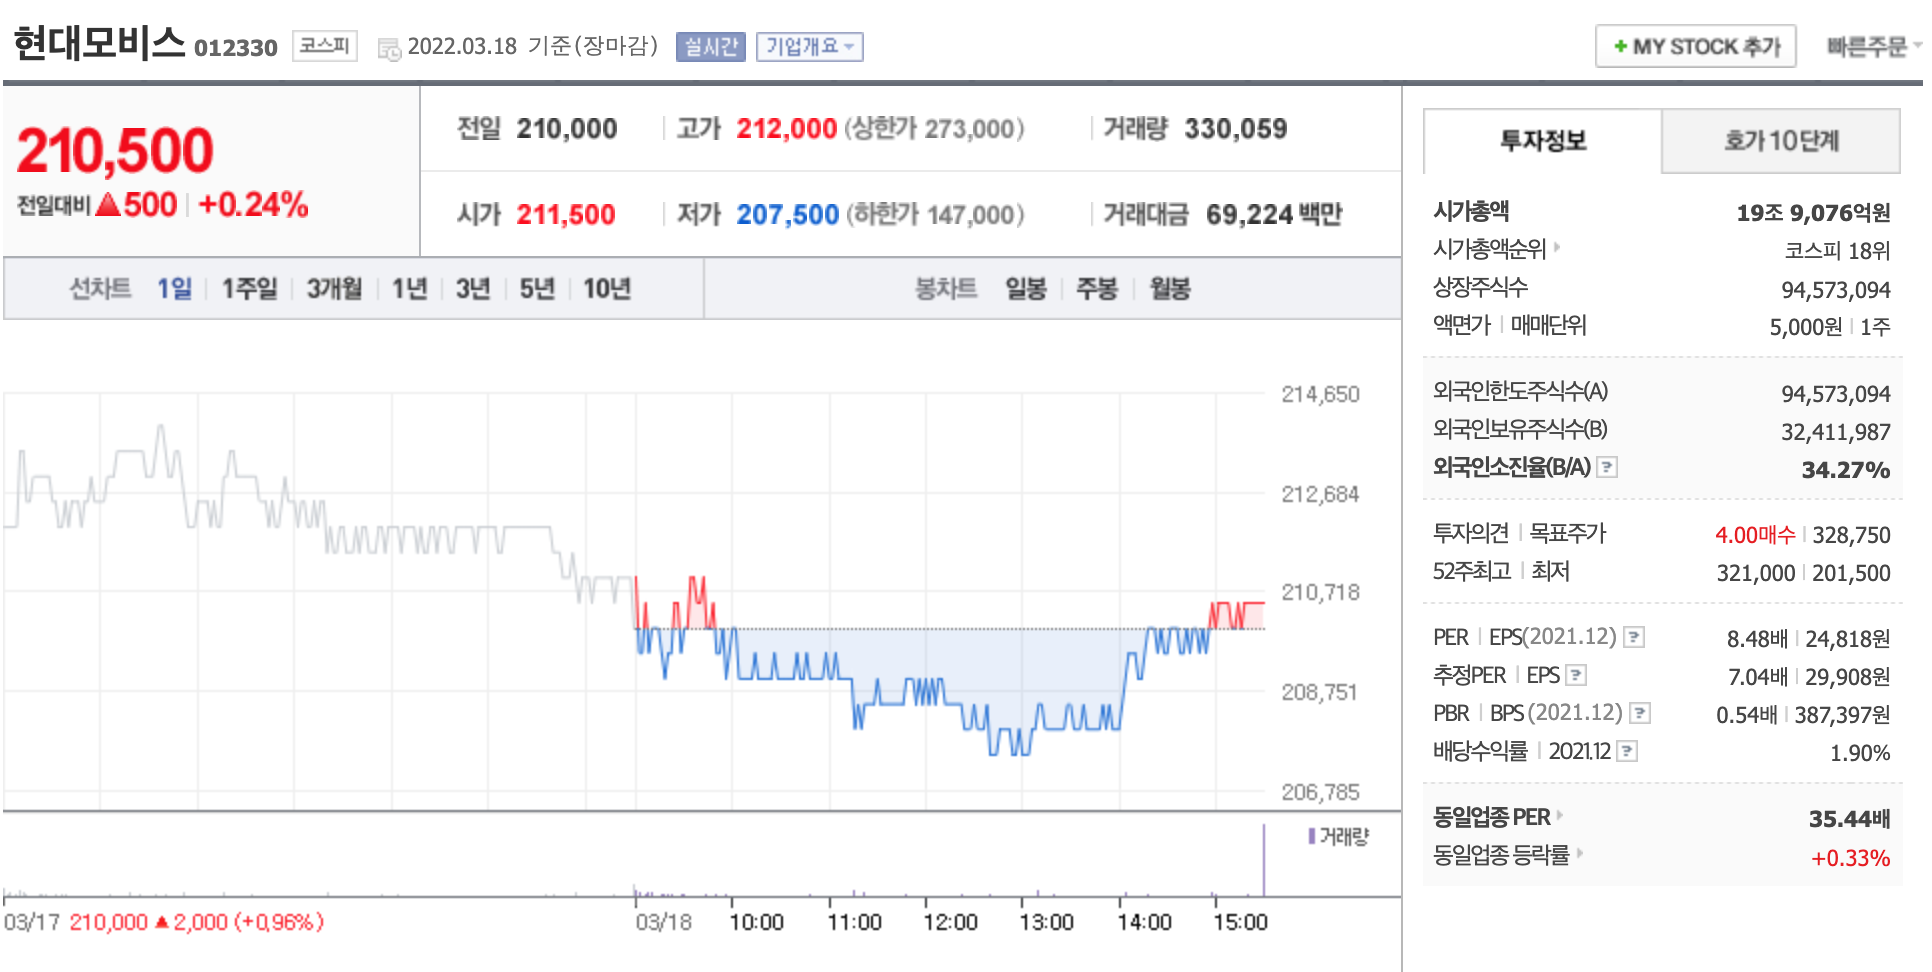Click the current price 210,500

click(x=115, y=151)
